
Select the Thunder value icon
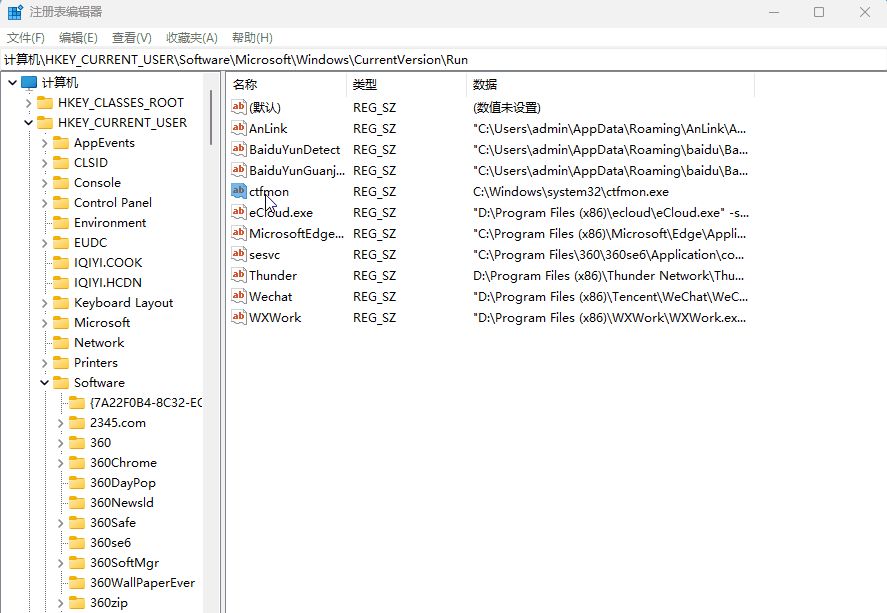click(x=239, y=275)
